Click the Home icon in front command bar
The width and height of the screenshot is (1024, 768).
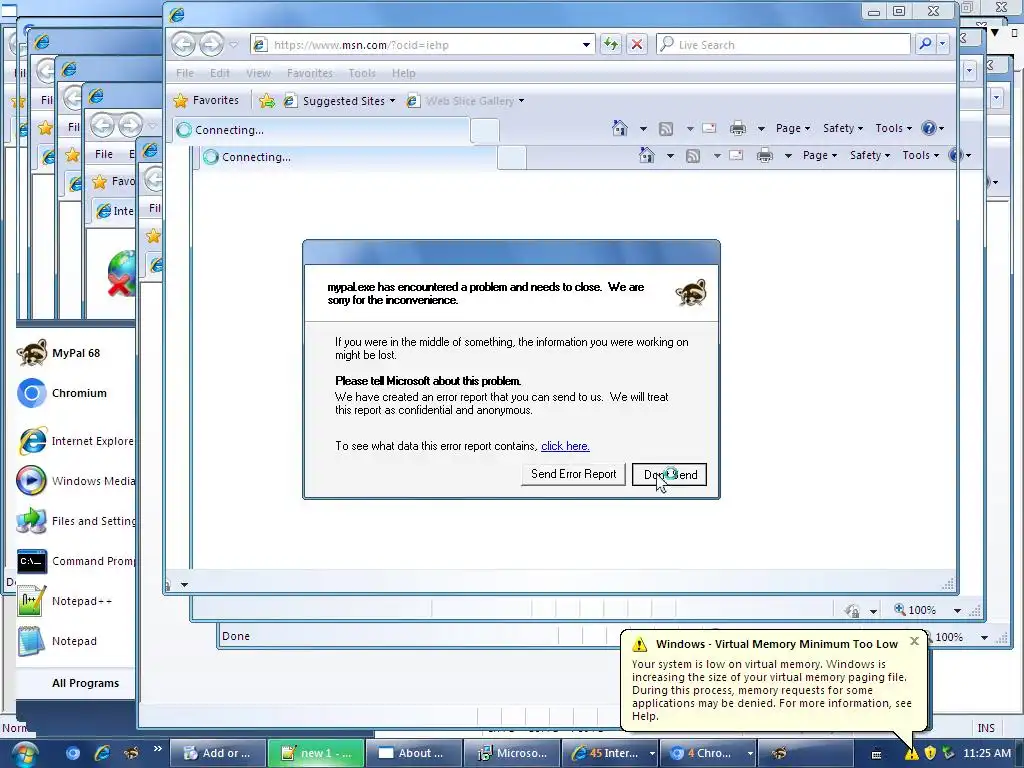tap(620, 128)
